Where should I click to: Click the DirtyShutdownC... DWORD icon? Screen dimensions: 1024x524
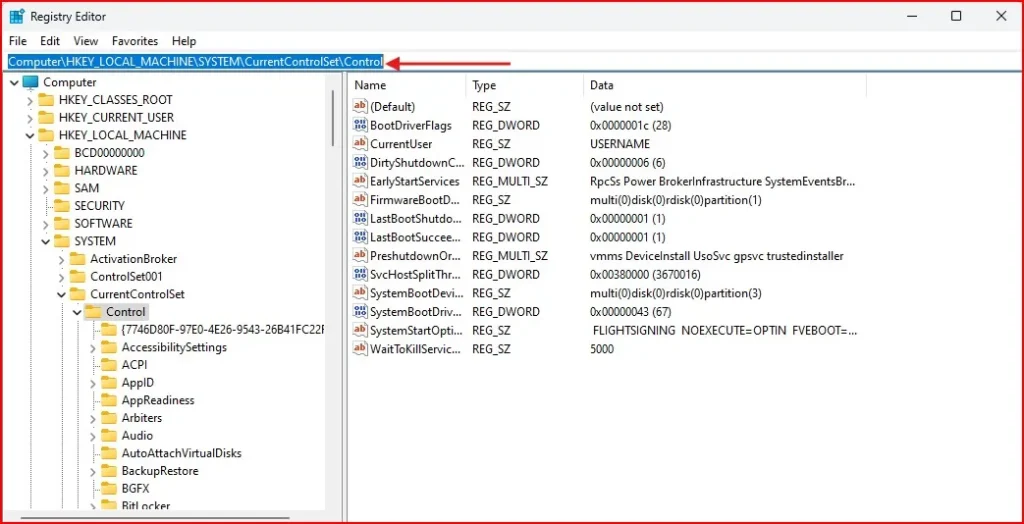coord(360,162)
